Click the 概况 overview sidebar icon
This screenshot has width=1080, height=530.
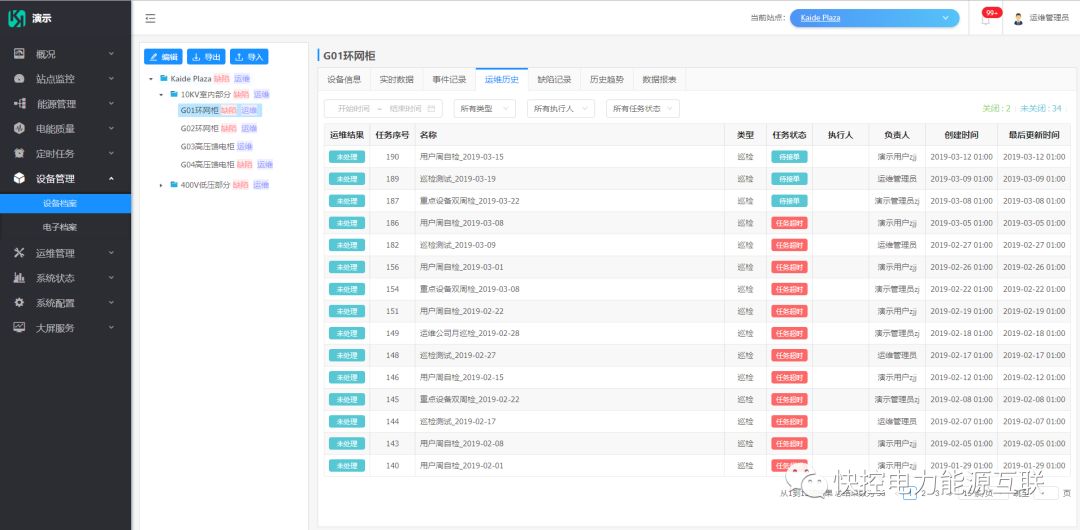coord(19,54)
